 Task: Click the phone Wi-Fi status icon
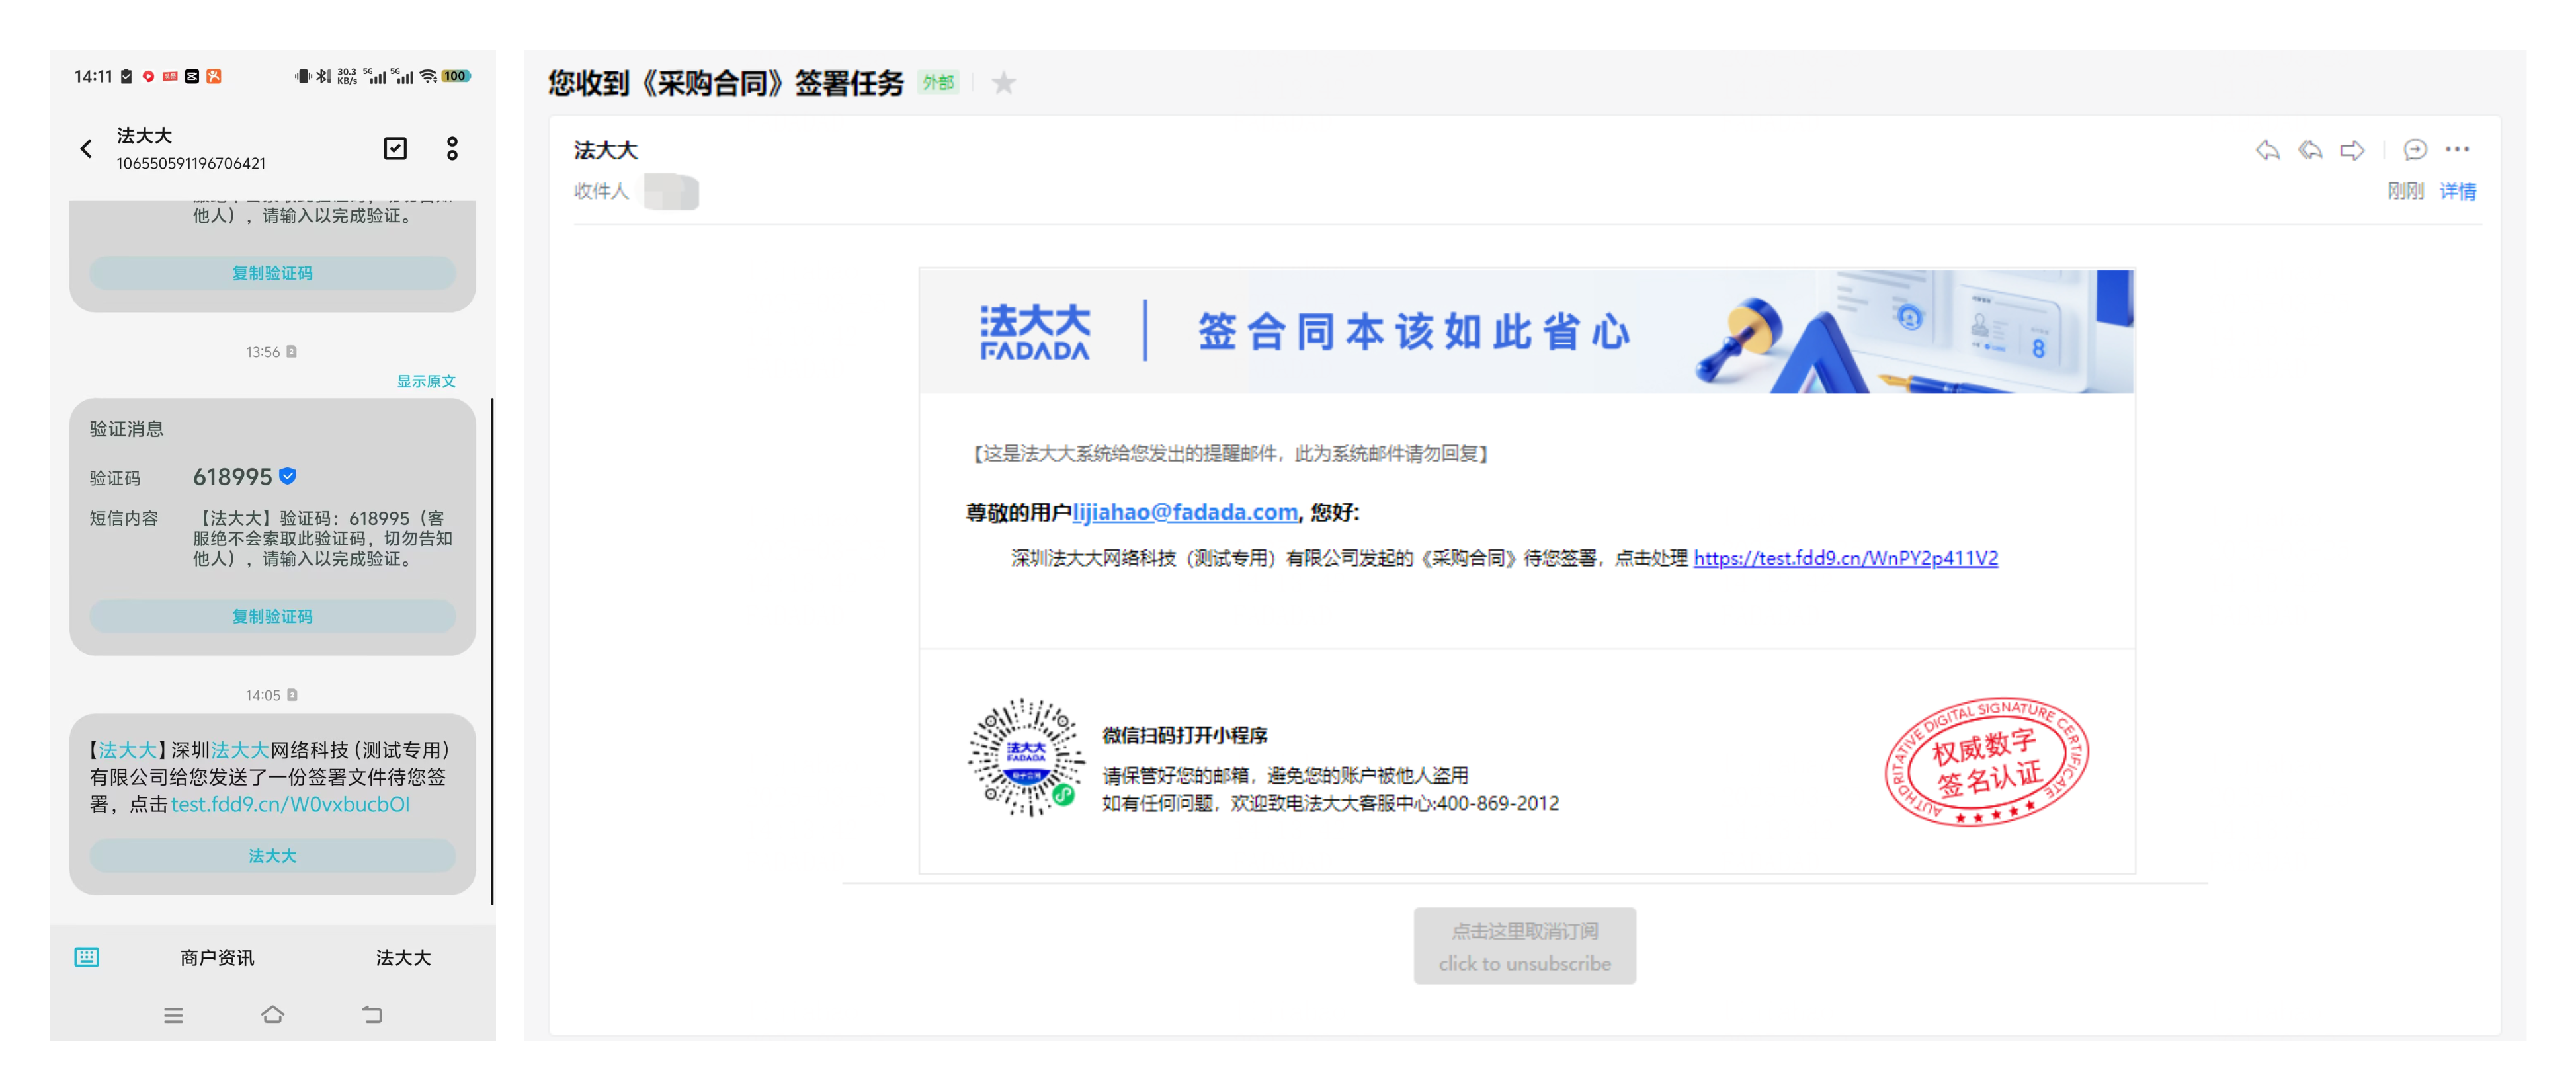(428, 76)
